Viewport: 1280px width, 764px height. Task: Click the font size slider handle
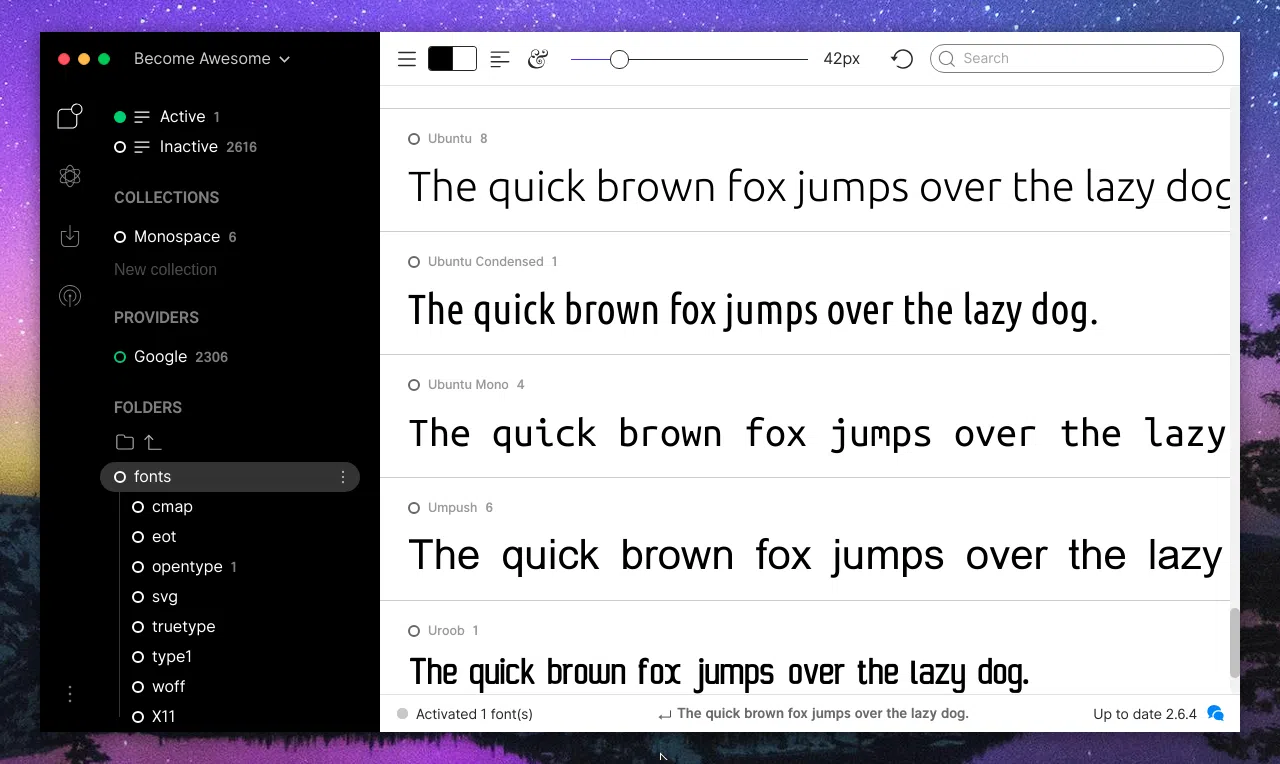pyautogui.click(x=619, y=59)
